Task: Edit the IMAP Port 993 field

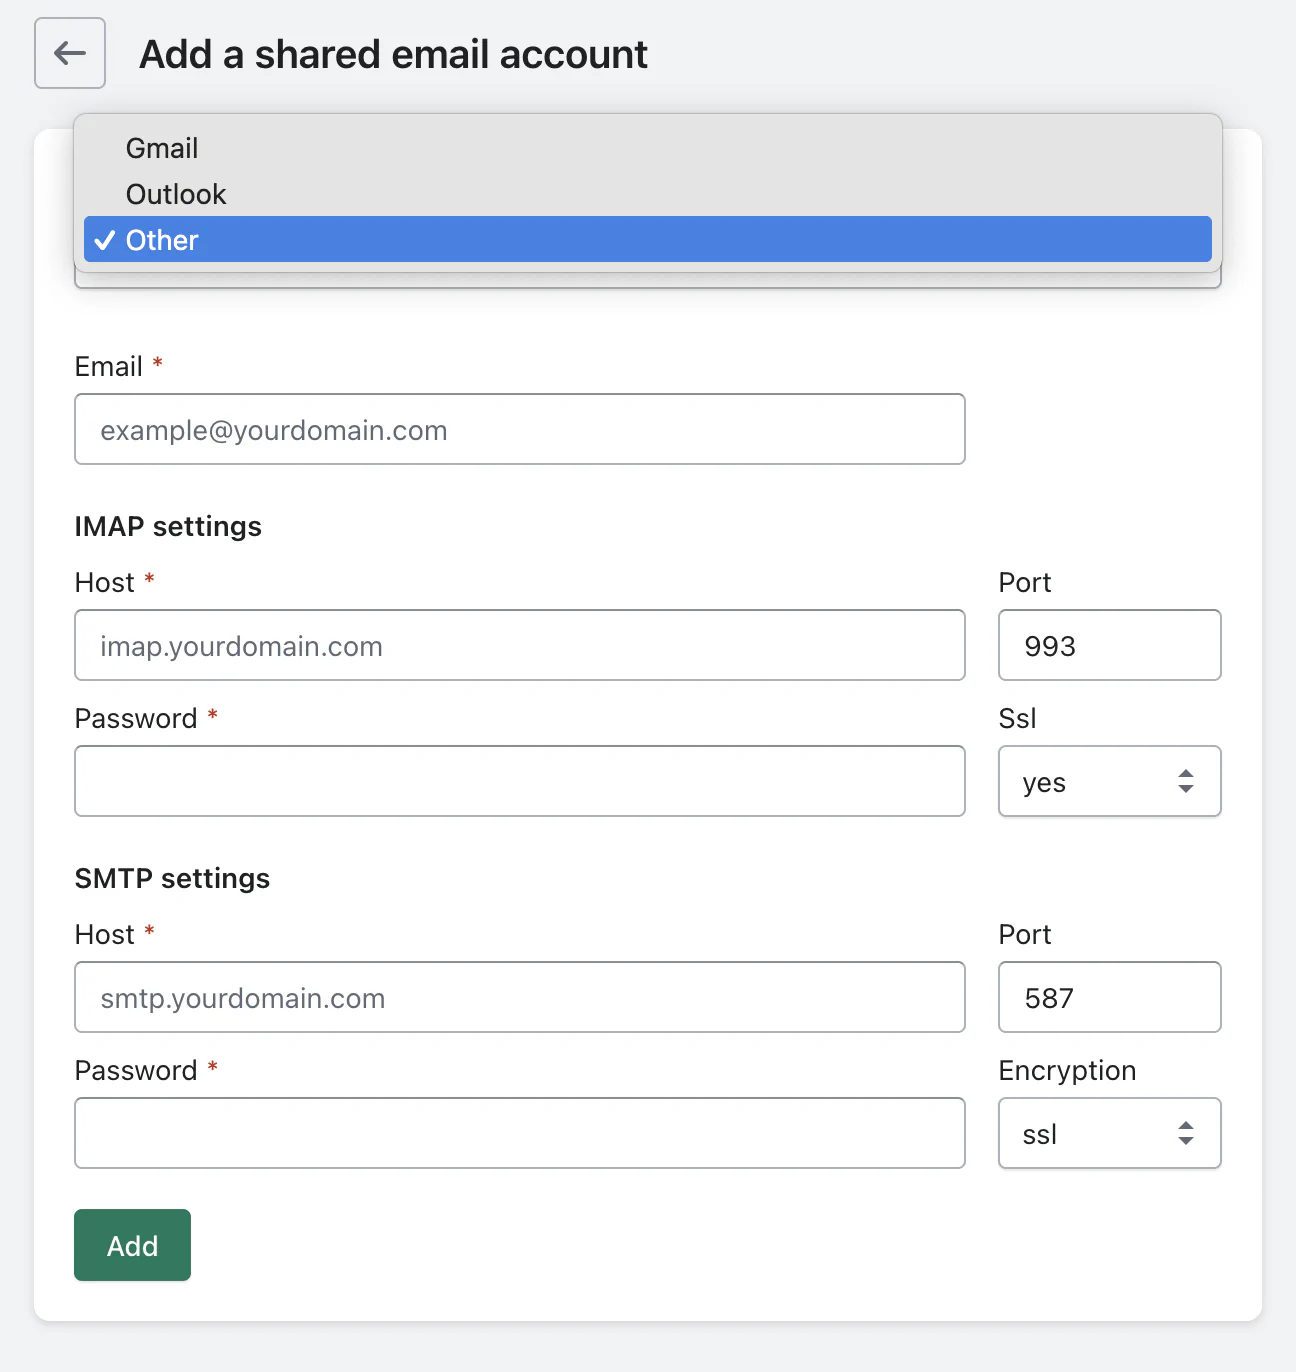Action: (1110, 645)
